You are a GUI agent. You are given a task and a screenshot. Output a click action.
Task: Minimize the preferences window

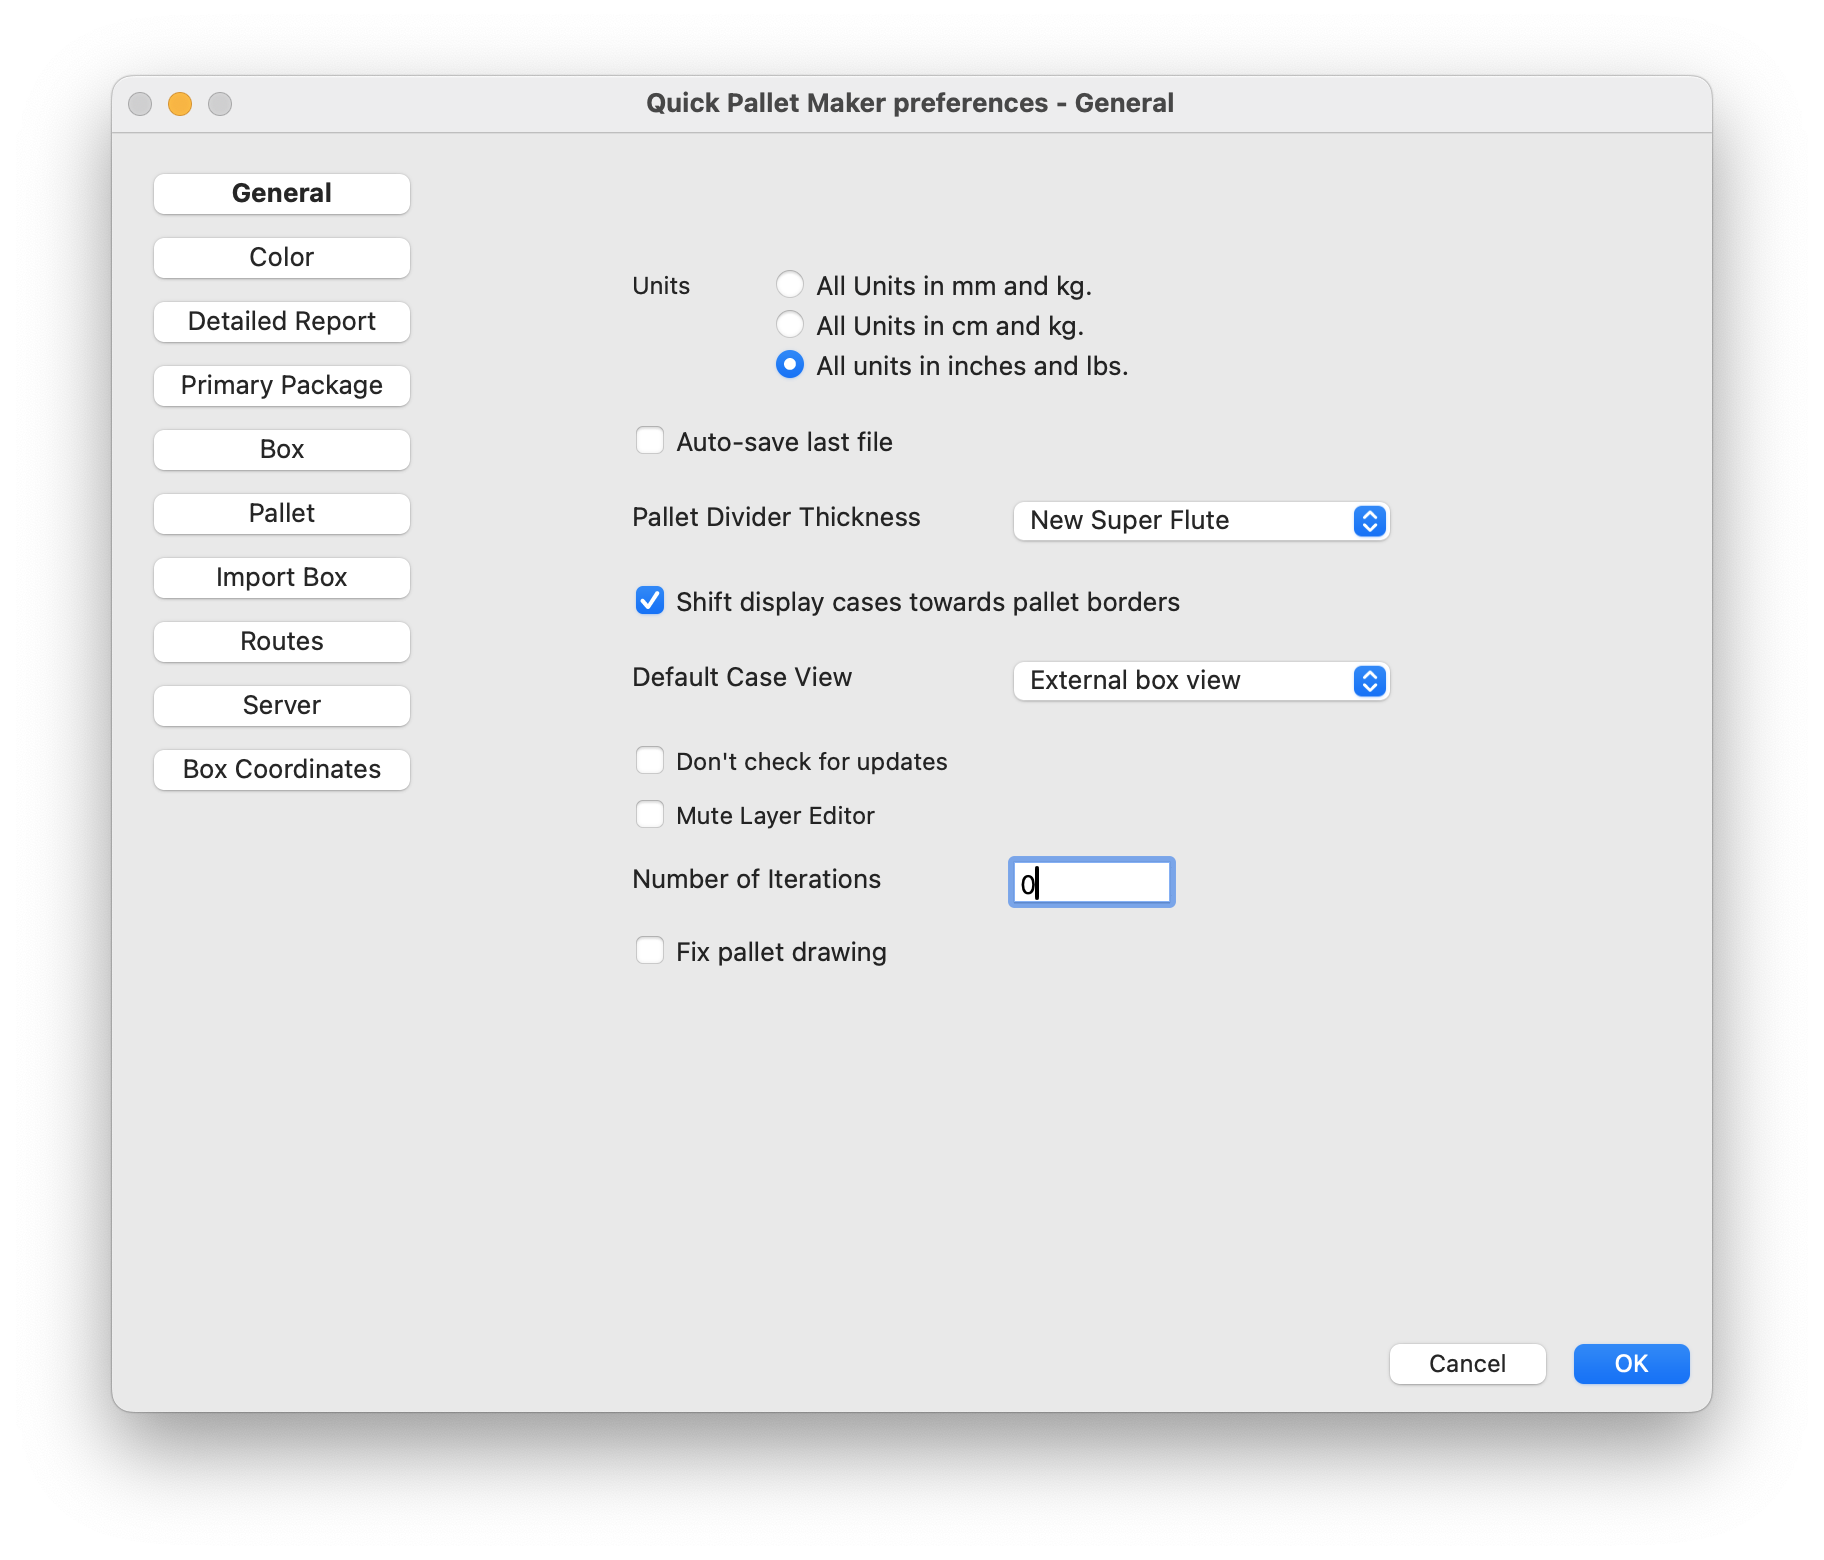pos(180,104)
